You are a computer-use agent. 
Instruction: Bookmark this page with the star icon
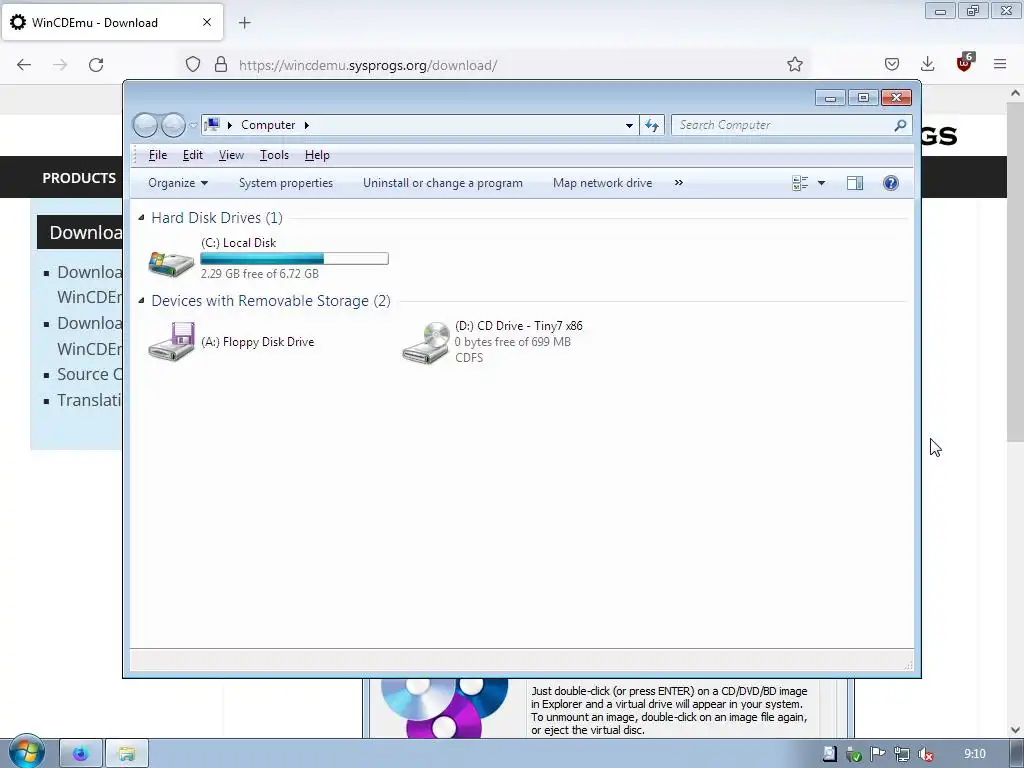pos(795,64)
